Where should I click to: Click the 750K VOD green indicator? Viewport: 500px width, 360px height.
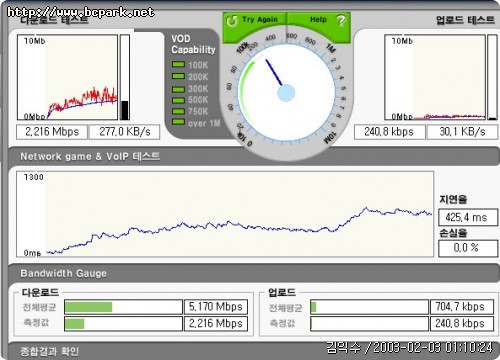coord(178,111)
